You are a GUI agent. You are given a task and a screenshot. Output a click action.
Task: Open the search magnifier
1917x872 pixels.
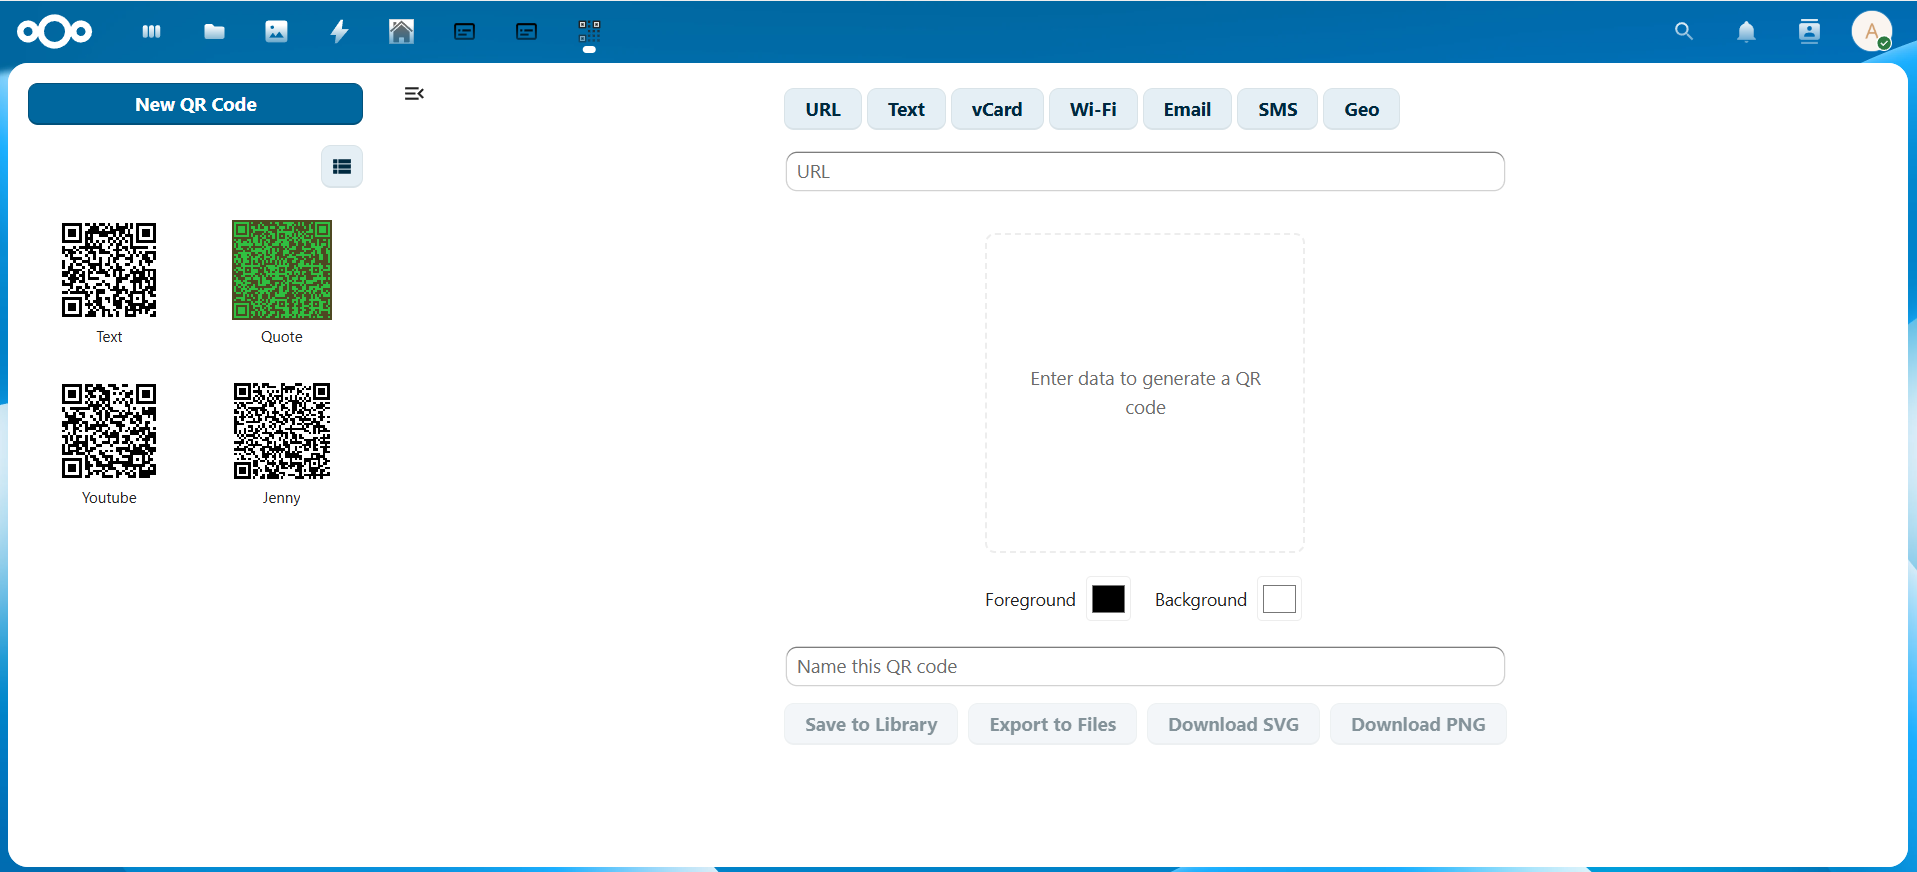1684,32
